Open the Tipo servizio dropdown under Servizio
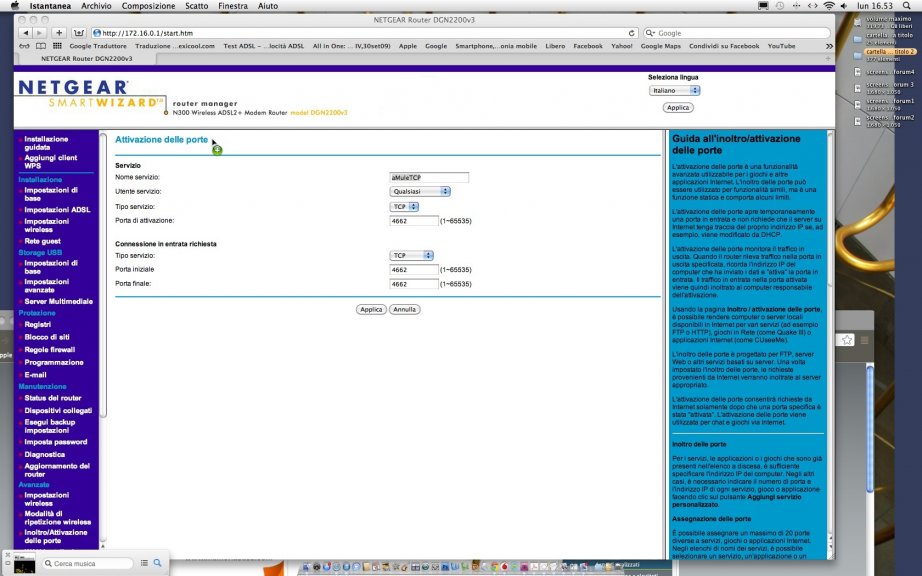The width and height of the screenshot is (922, 576). pyautogui.click(x=404, y=207)
